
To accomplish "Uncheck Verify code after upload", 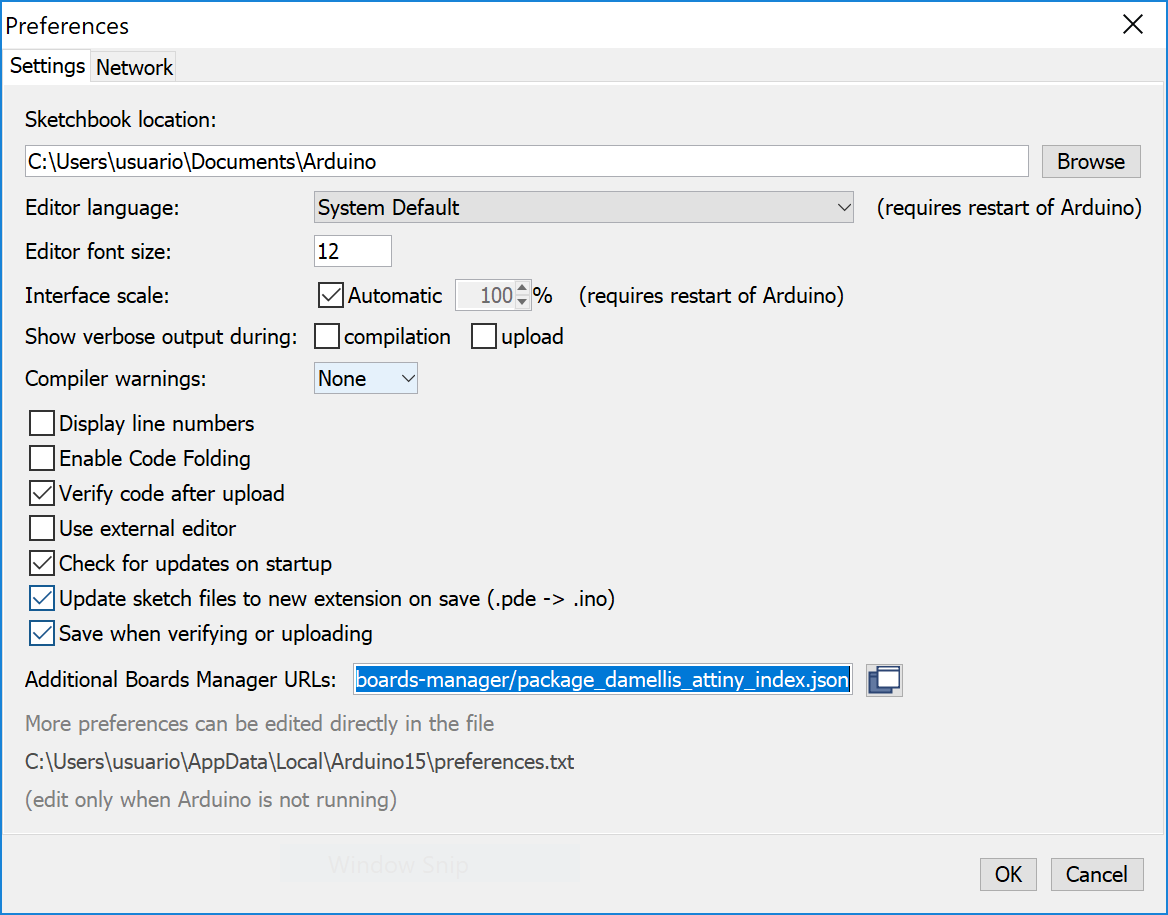I will pyautogui.click(x=42, y=494).
